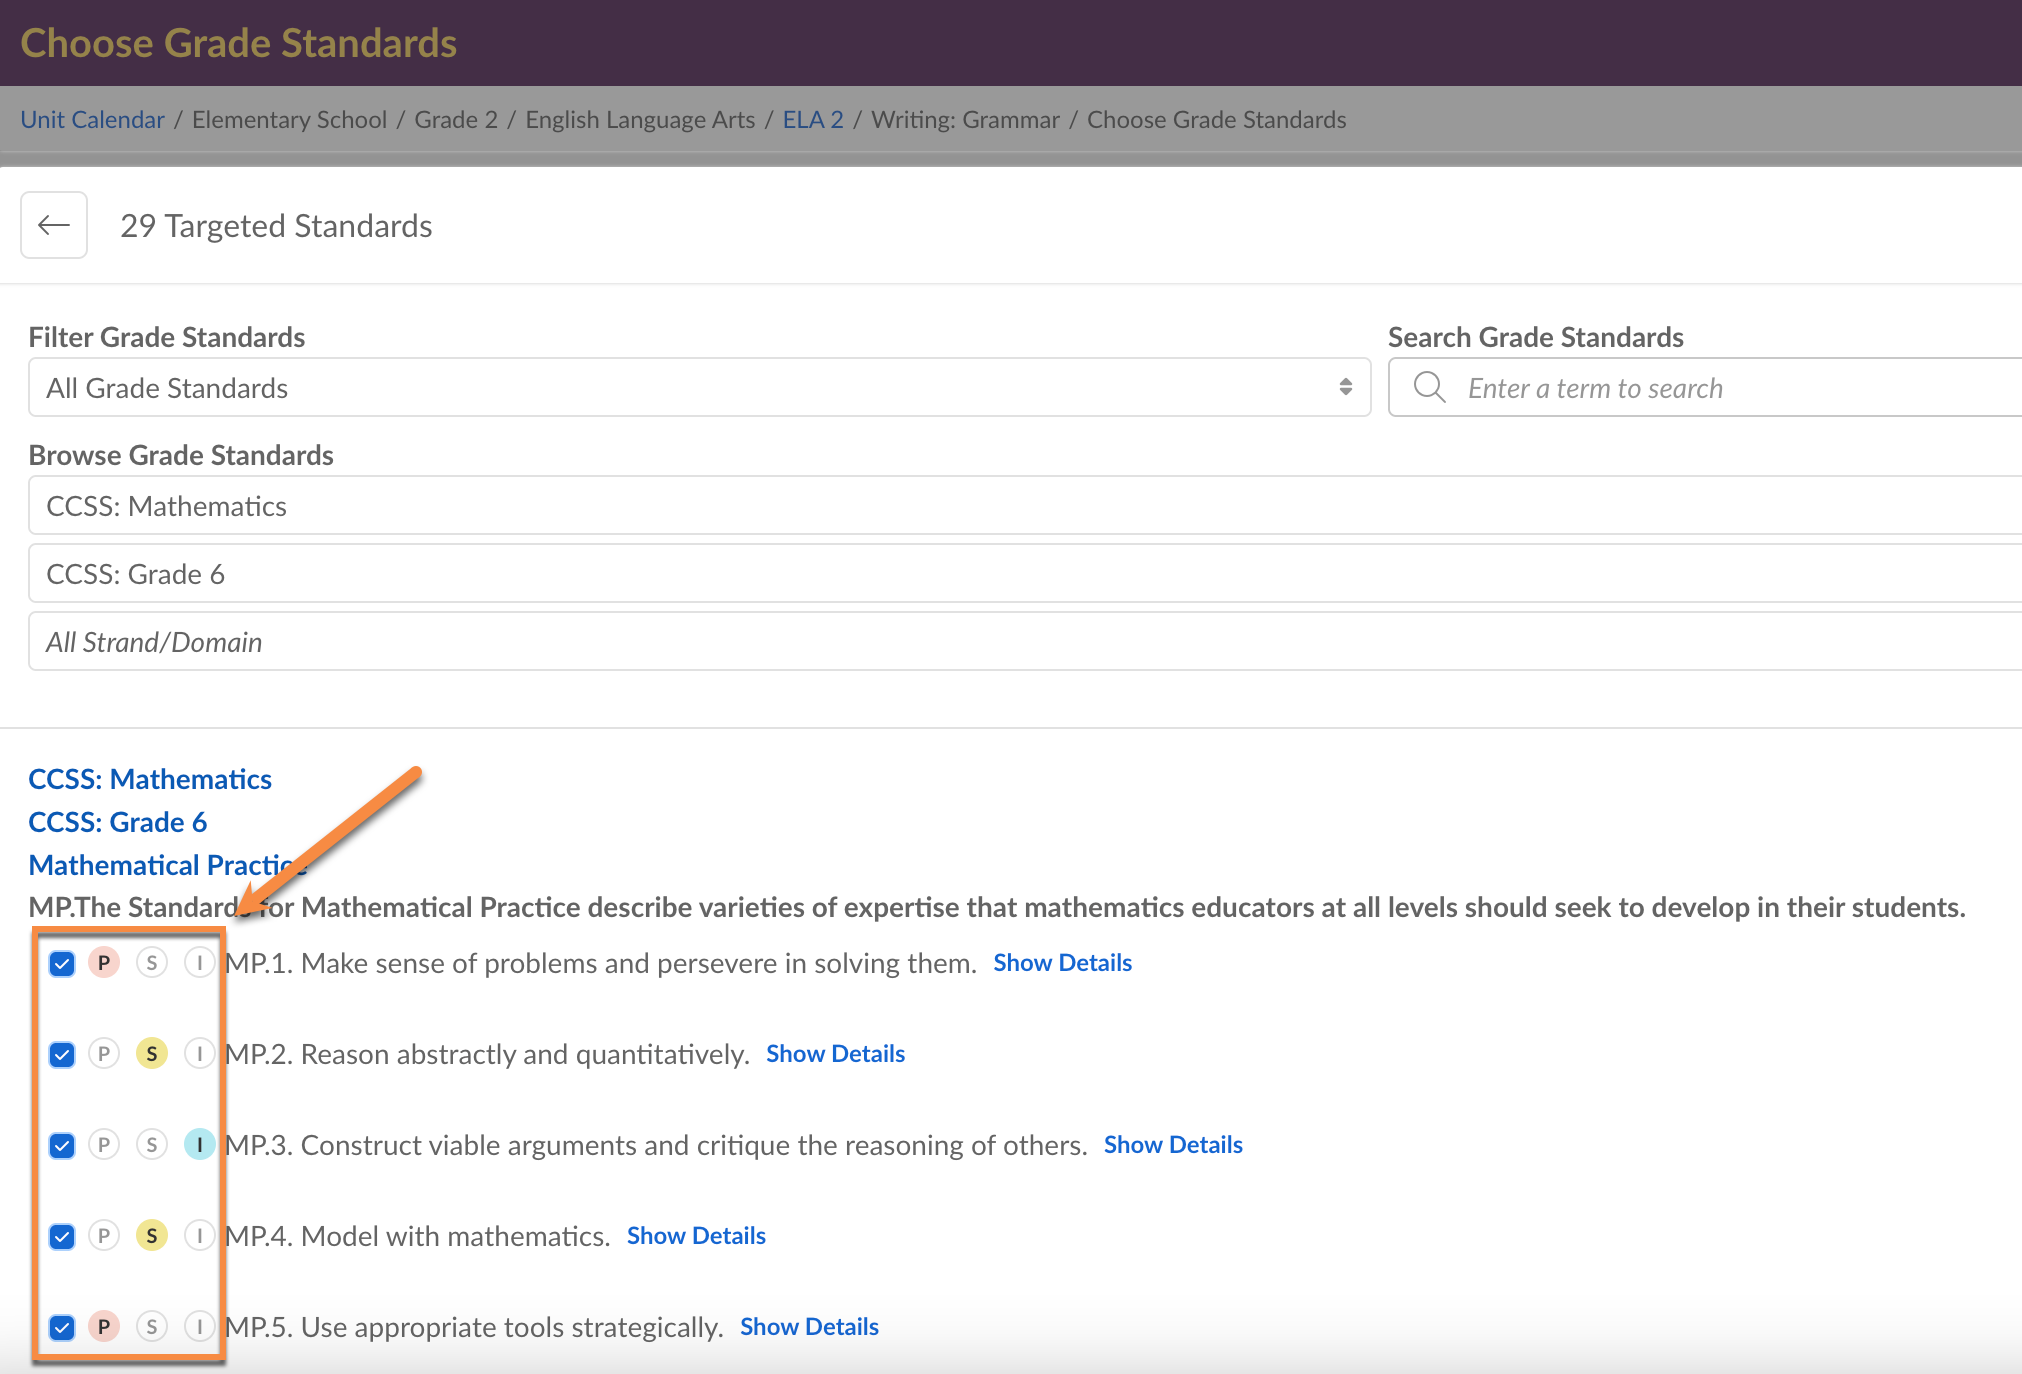Uncheck the MP.3 standard checkbox

click(62, 1146)
